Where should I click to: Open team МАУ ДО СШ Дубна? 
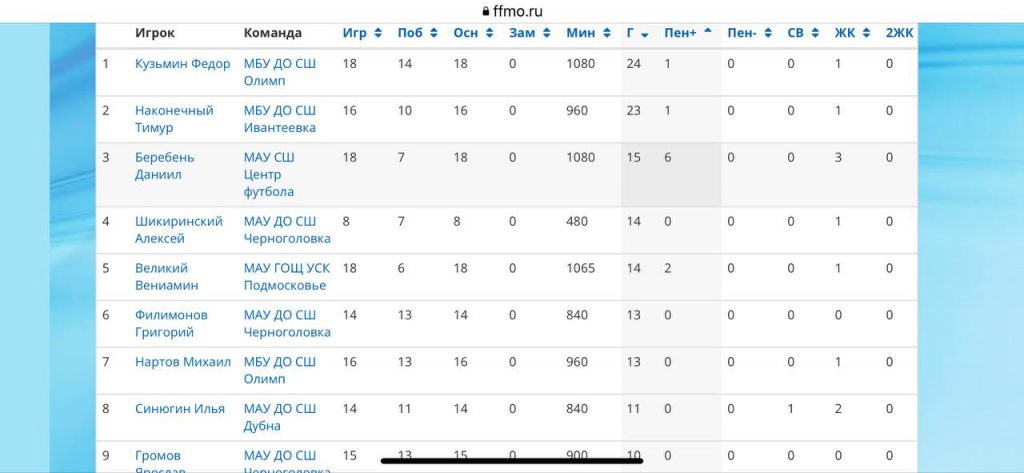(280, 417)
